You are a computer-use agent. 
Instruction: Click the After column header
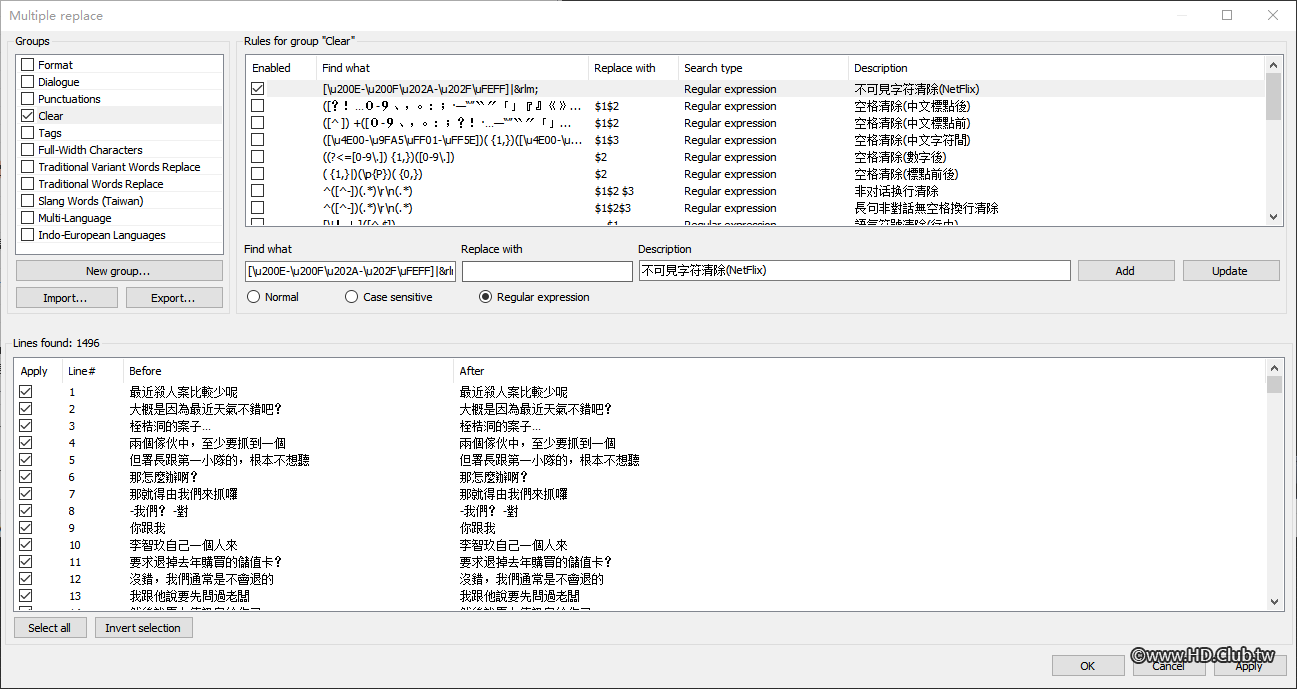click(860, 371)
